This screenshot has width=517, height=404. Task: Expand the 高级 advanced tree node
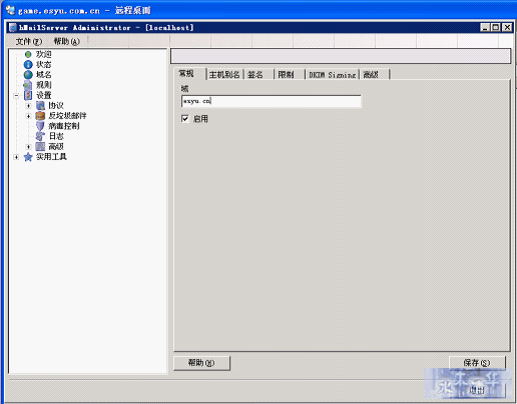click(x=28, y=147)
